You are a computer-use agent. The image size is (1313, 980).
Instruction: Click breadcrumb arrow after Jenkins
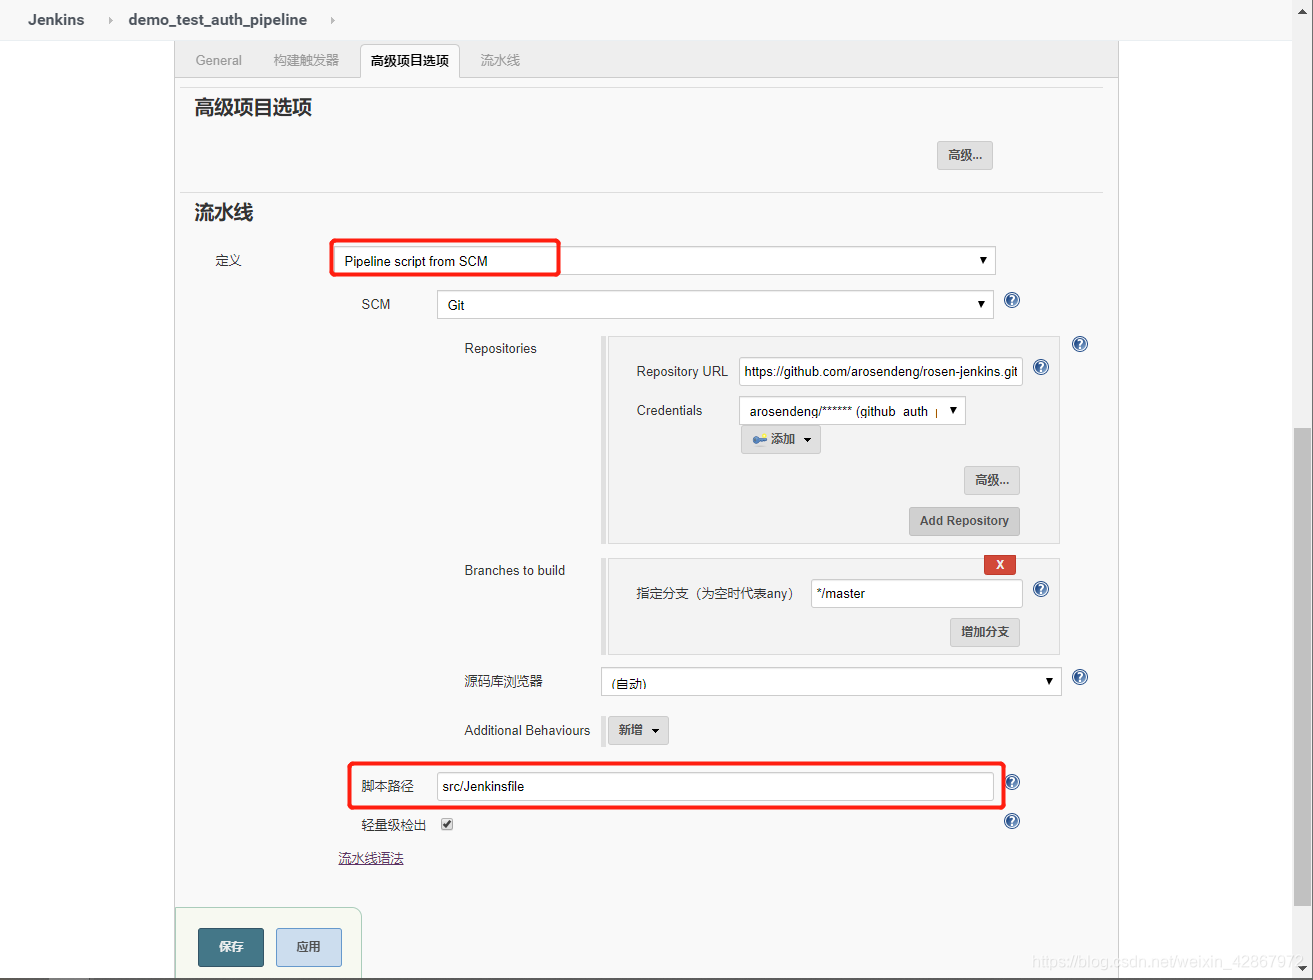point(110,20)
